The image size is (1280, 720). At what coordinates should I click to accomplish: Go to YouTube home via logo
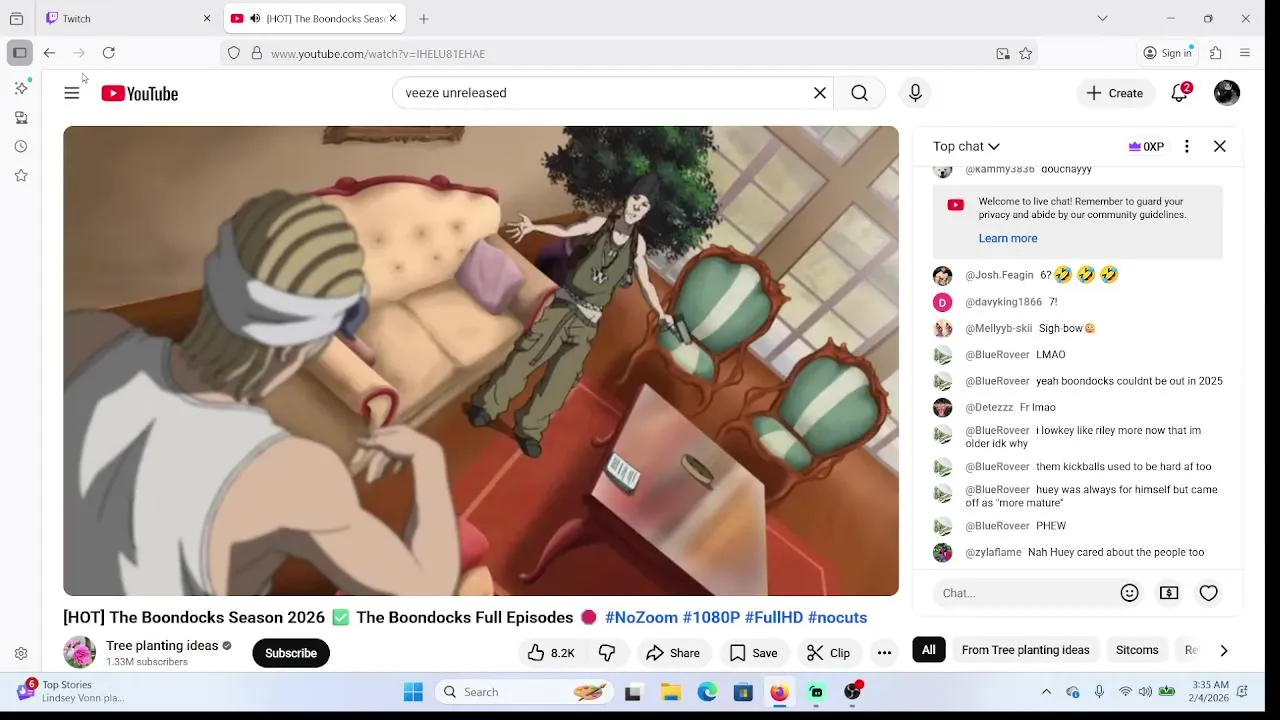click(140, 93)
